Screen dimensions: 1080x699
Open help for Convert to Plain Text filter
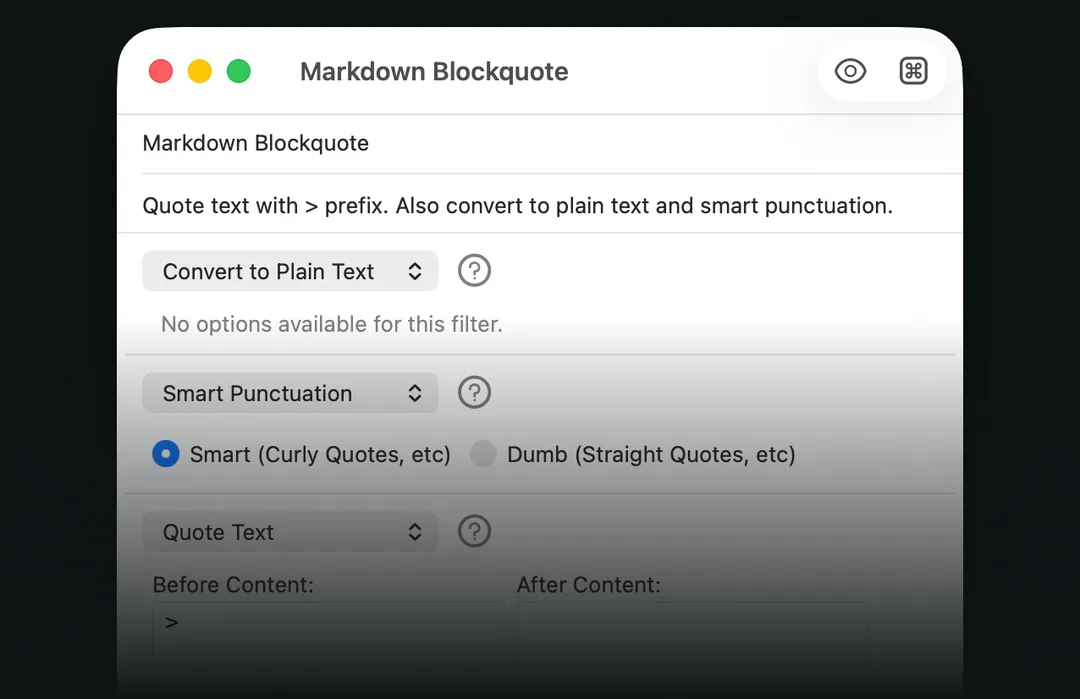coord(475,271)
